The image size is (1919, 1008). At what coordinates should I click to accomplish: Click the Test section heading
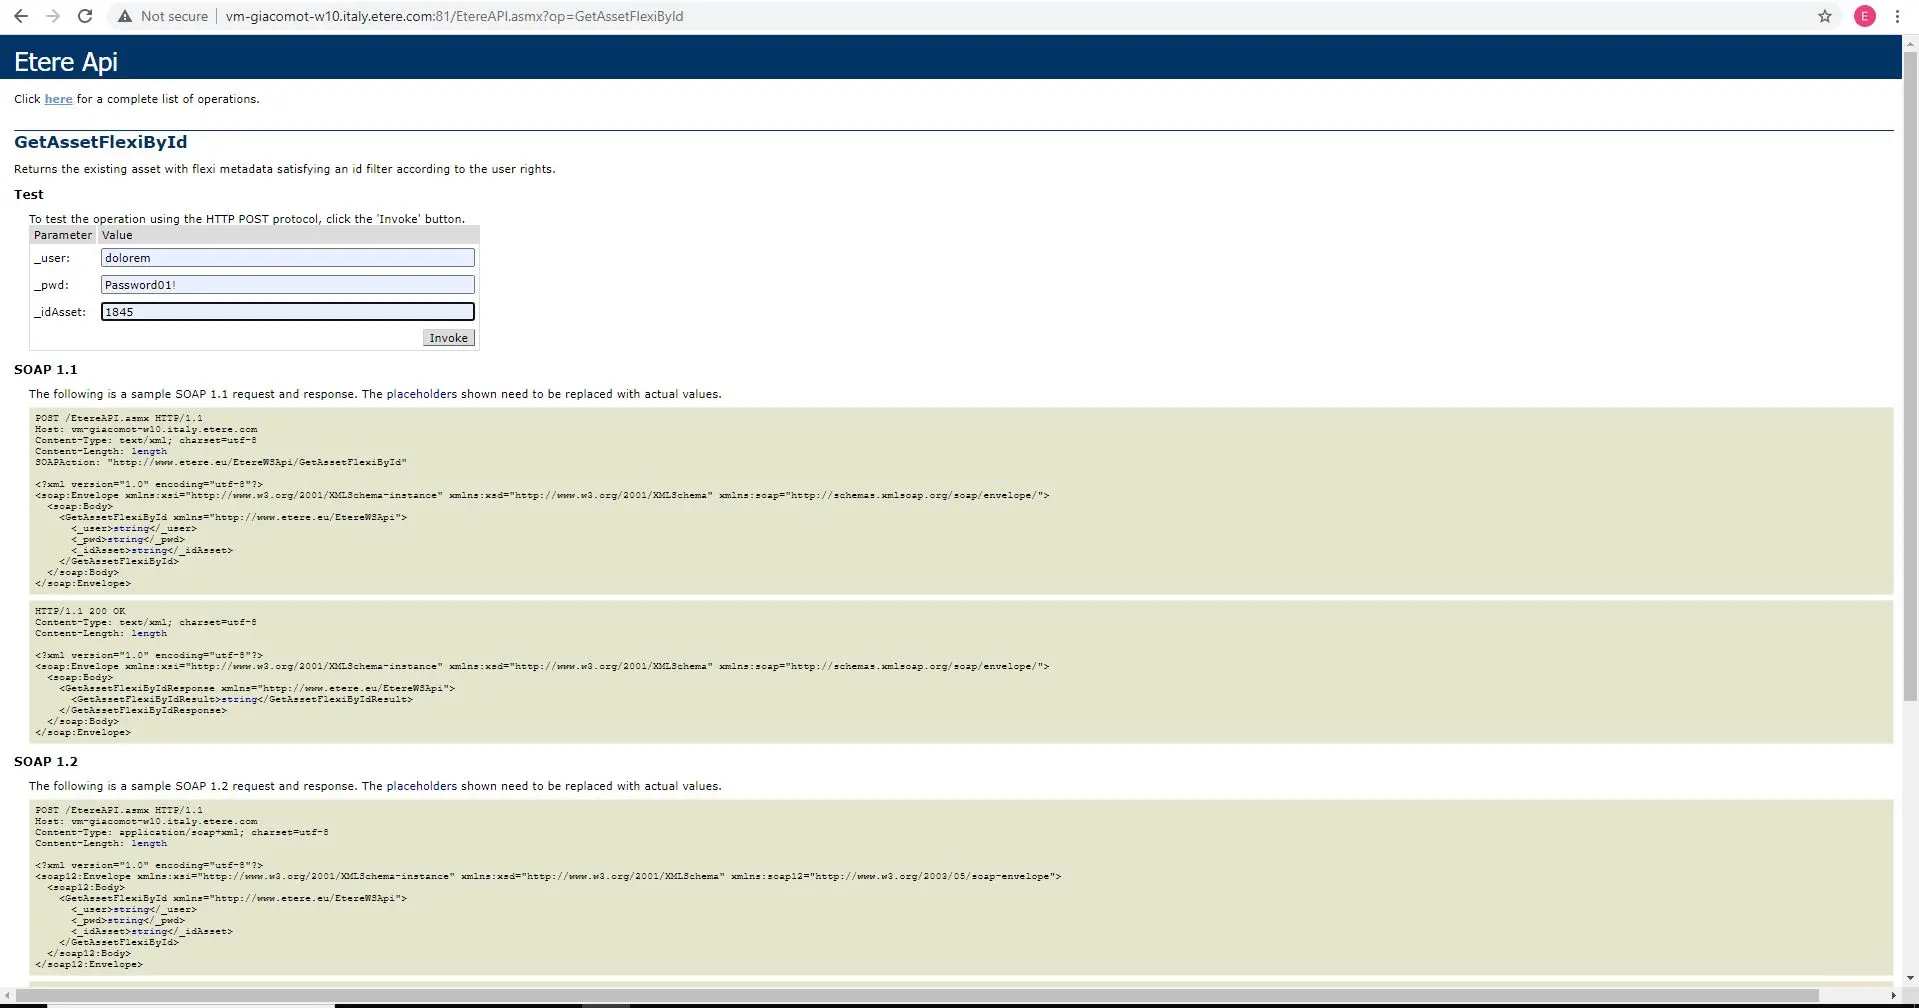29,195
